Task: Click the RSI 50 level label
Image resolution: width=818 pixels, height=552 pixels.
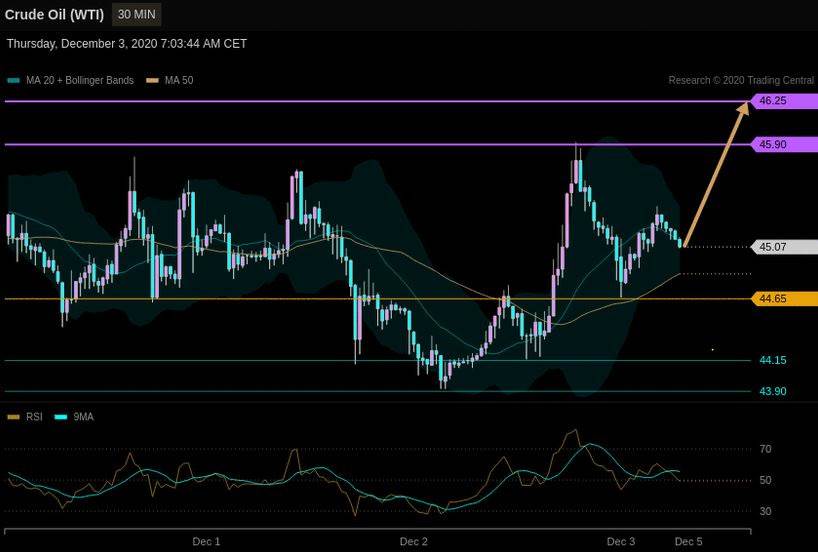Action: point(765,481)
